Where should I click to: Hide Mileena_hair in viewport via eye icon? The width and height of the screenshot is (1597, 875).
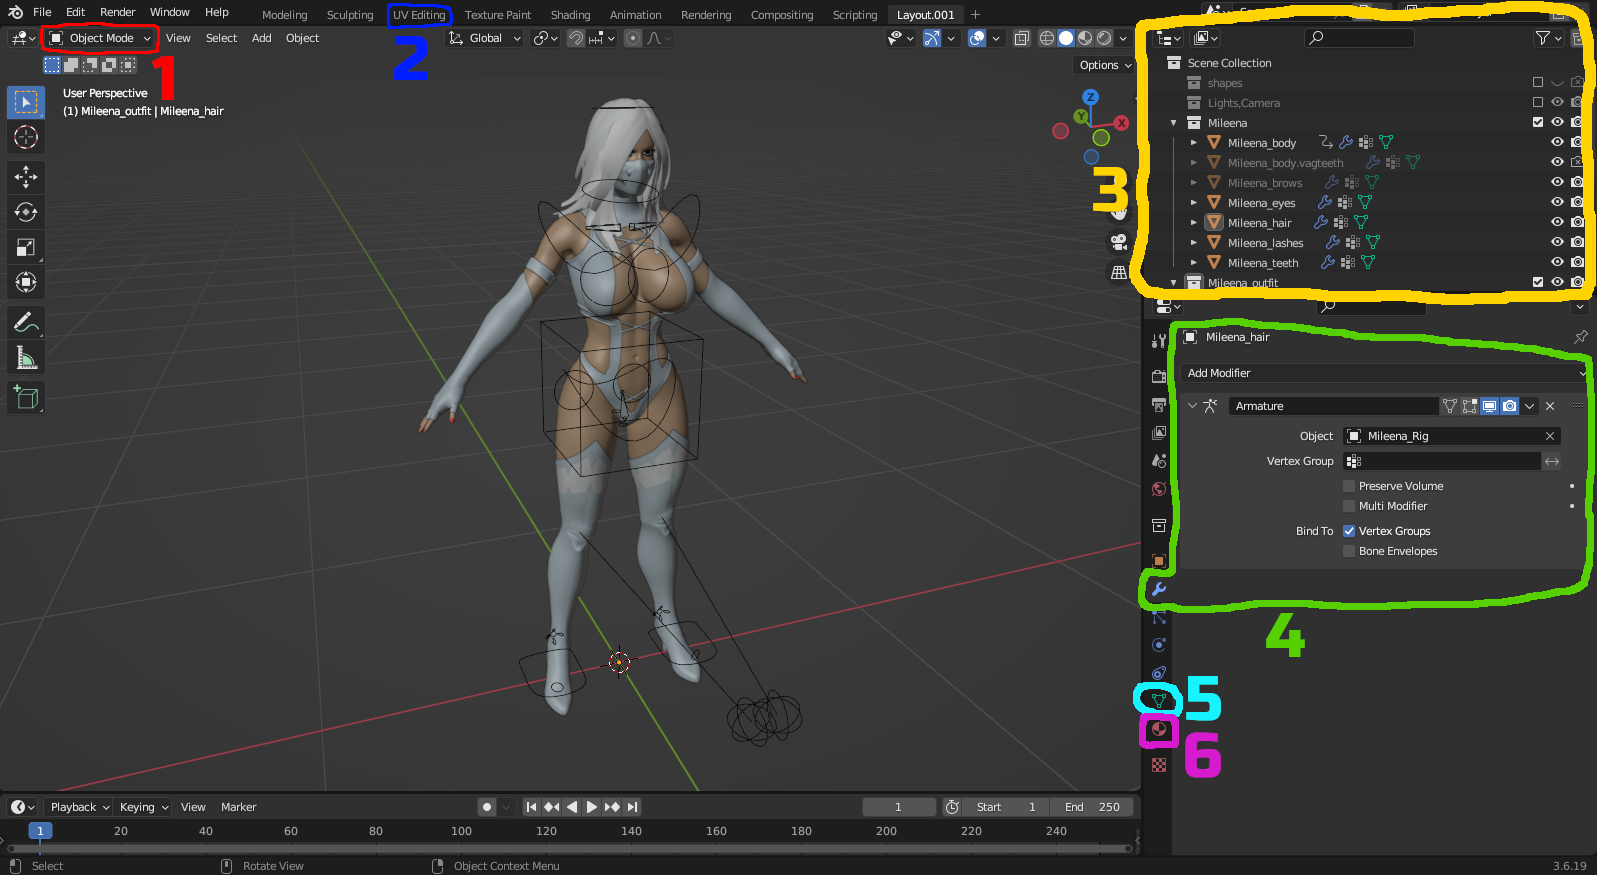(x=1557, y=222)
